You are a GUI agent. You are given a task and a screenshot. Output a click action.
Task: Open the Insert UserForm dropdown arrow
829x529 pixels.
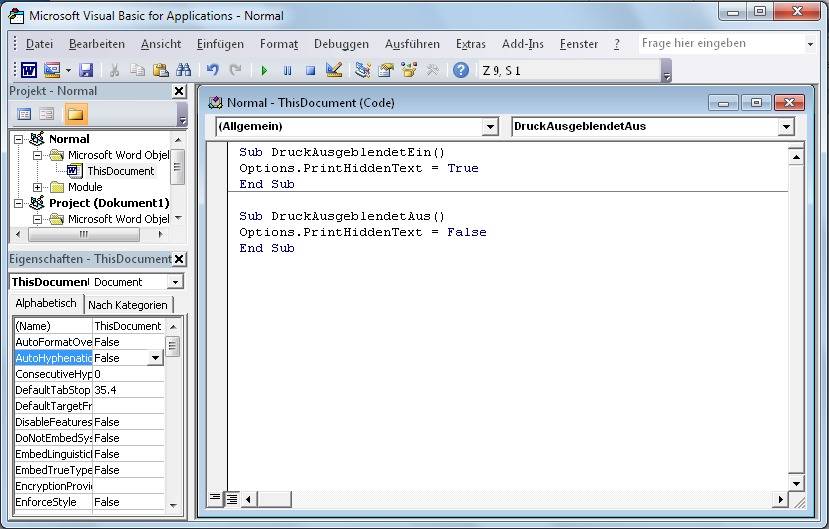coord(68,70)
